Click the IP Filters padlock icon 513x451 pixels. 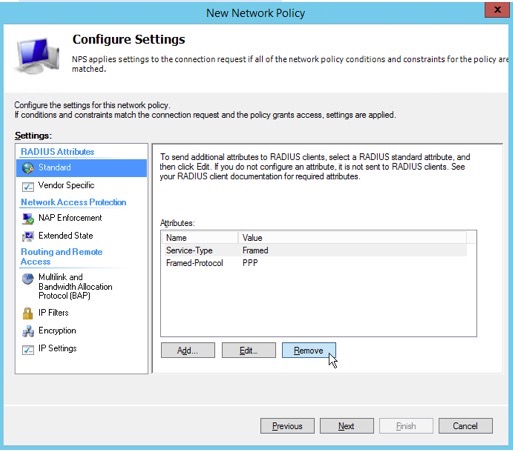pyautogui.click(x=28, y=313)
